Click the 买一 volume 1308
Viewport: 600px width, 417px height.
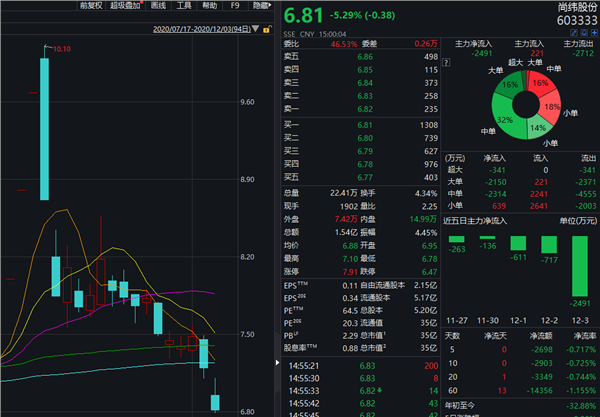tap(429, 125)
